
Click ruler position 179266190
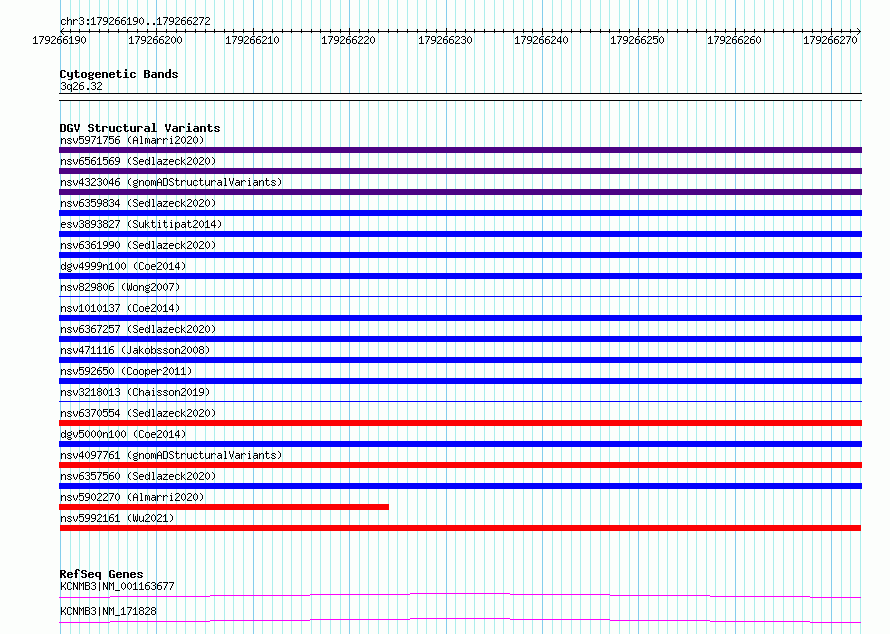coord(60,40)
